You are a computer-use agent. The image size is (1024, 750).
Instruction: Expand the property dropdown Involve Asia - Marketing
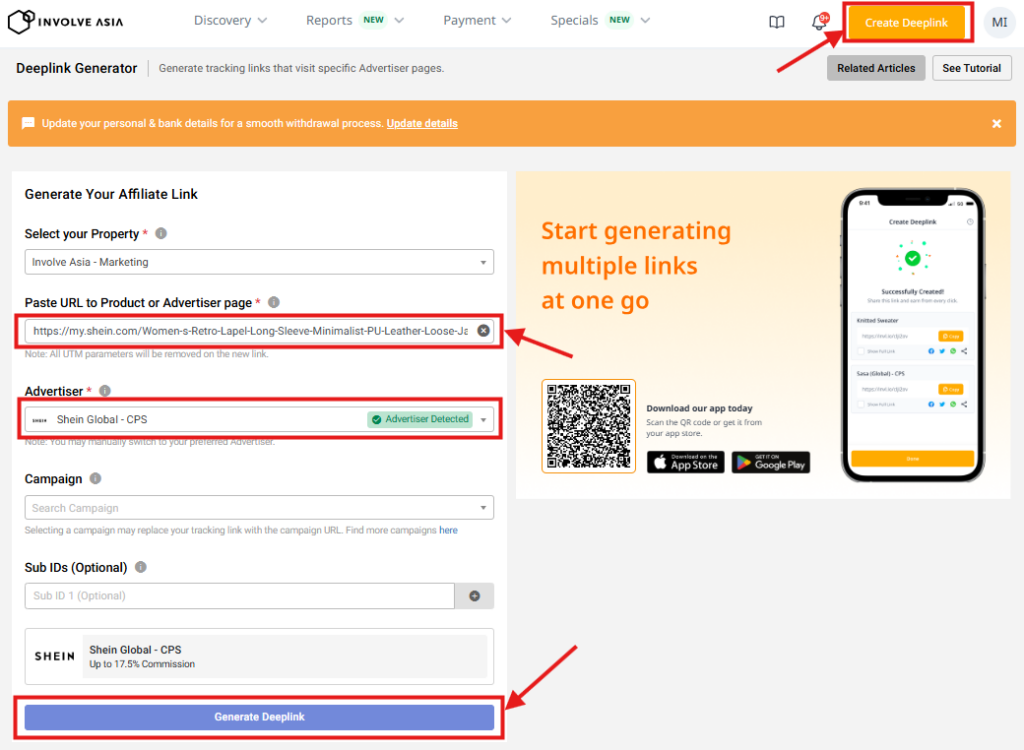[259, 262]
